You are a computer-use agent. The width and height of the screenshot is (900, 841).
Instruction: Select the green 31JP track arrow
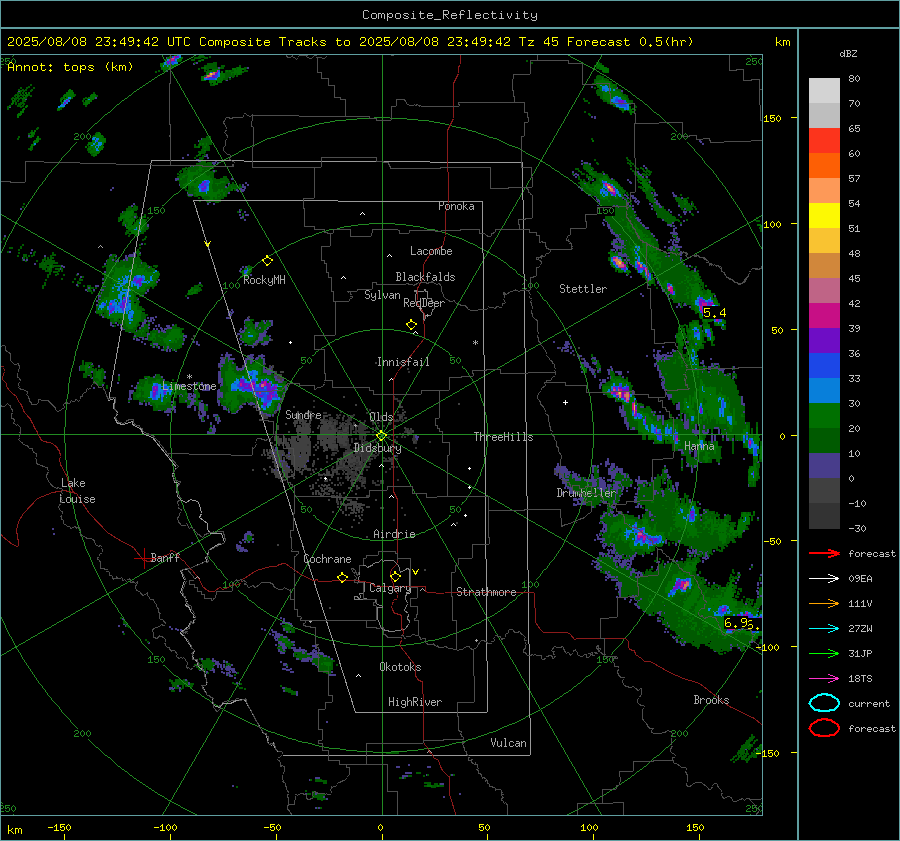pyautogui.click(x=824, y=653)
